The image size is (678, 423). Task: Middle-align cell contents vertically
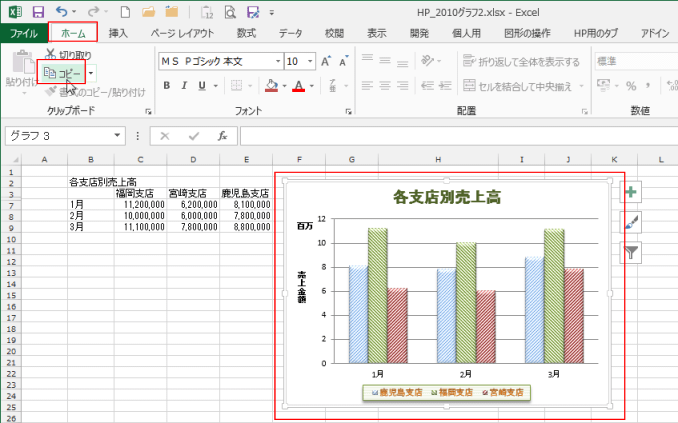pos(385,61)
